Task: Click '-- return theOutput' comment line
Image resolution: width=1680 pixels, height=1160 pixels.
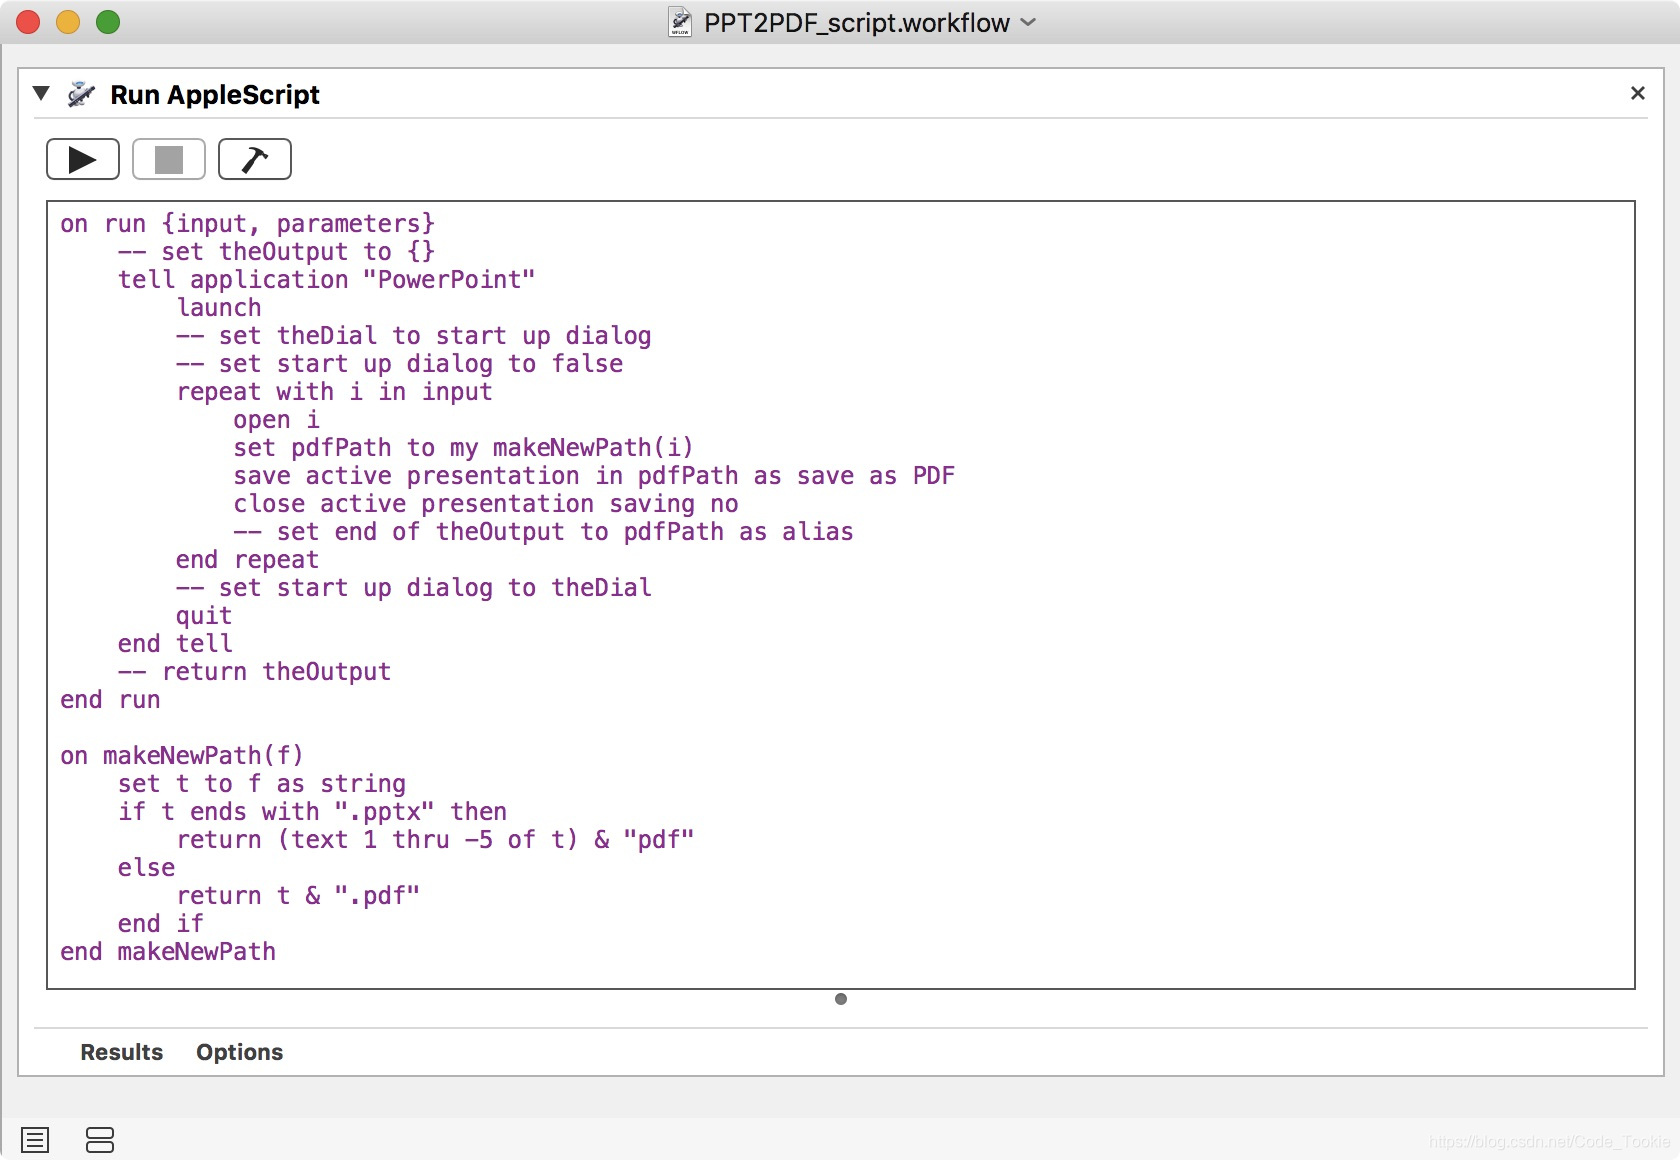Action: tap(254, 672)
